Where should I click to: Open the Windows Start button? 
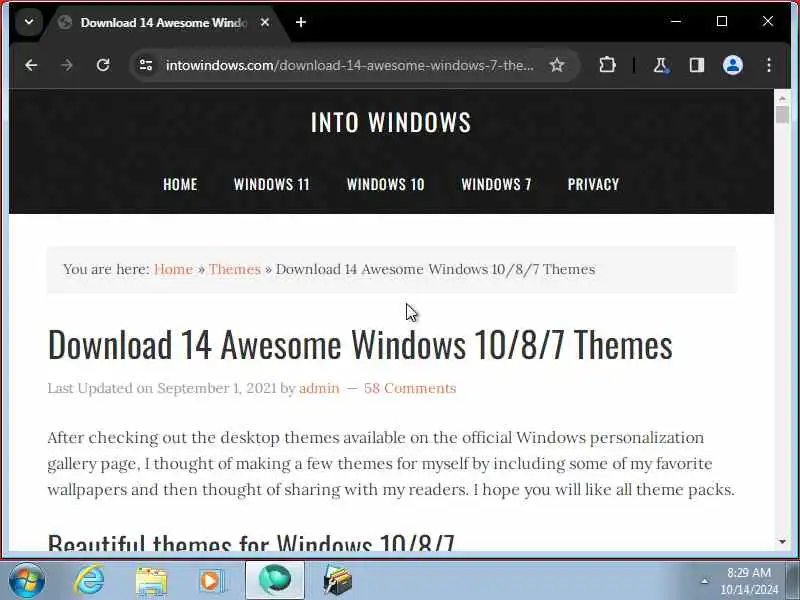tap(27, 580)
